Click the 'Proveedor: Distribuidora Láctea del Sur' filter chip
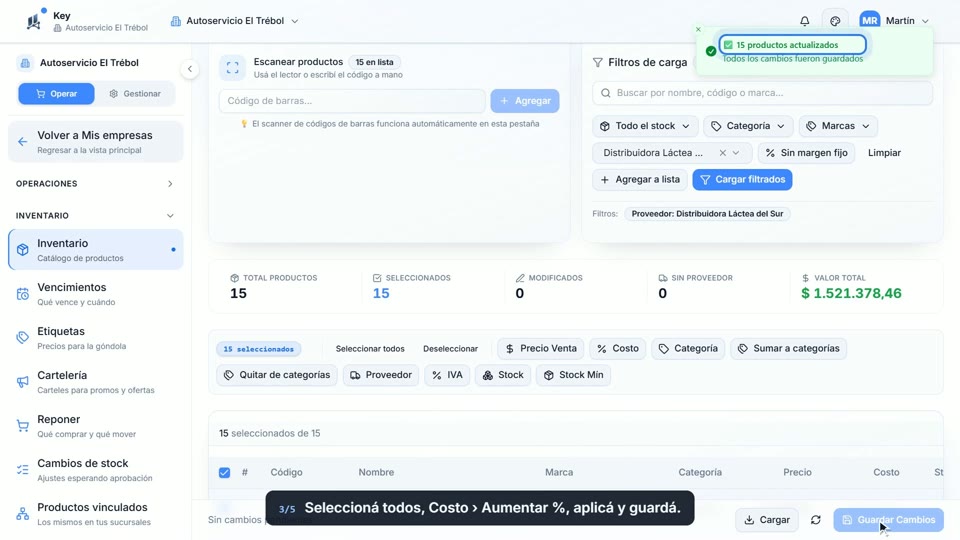This screenshot has width=960, height=540. tap(707, 214)
